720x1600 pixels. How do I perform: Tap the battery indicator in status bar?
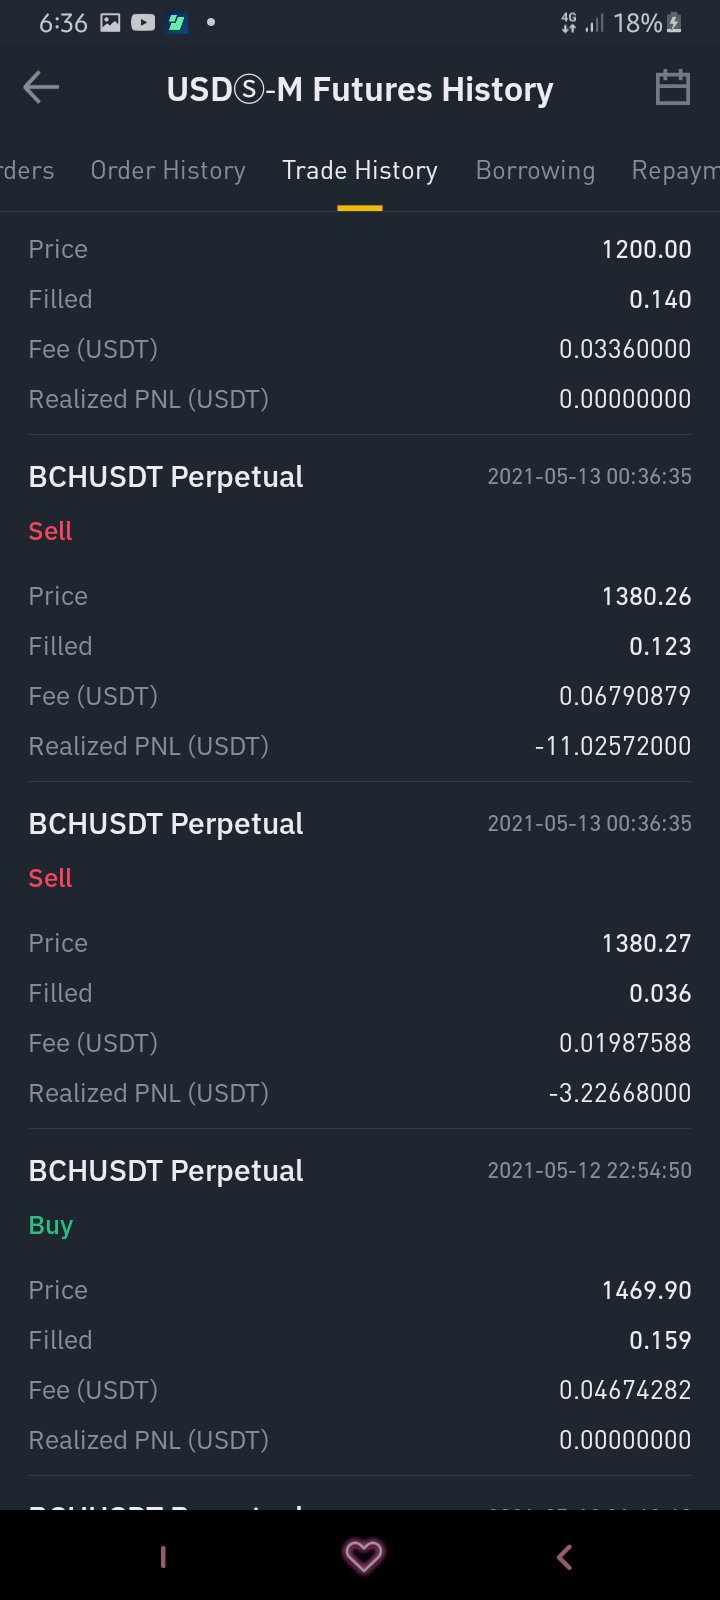(674, 22)
